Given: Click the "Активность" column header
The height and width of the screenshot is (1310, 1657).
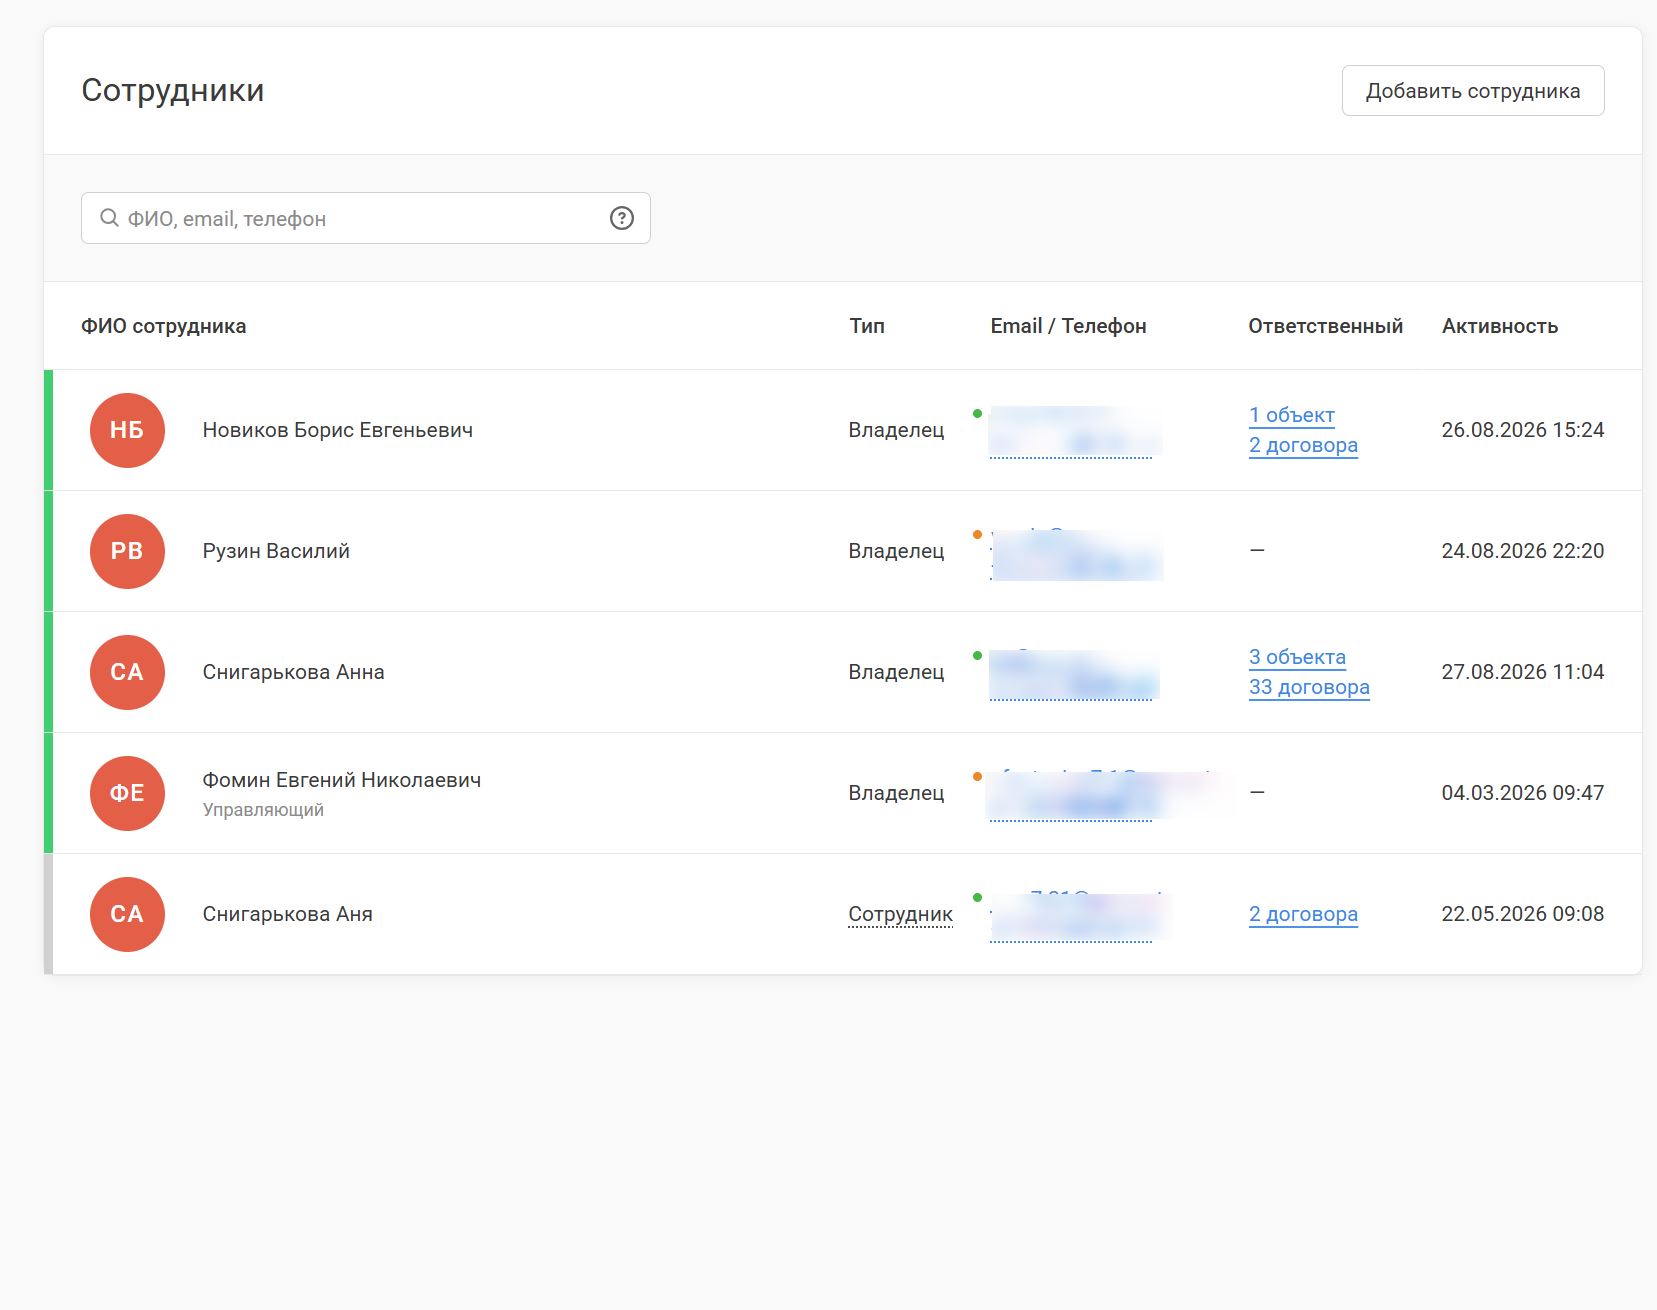Looking at the screenshot, I should click(1500, 326).
